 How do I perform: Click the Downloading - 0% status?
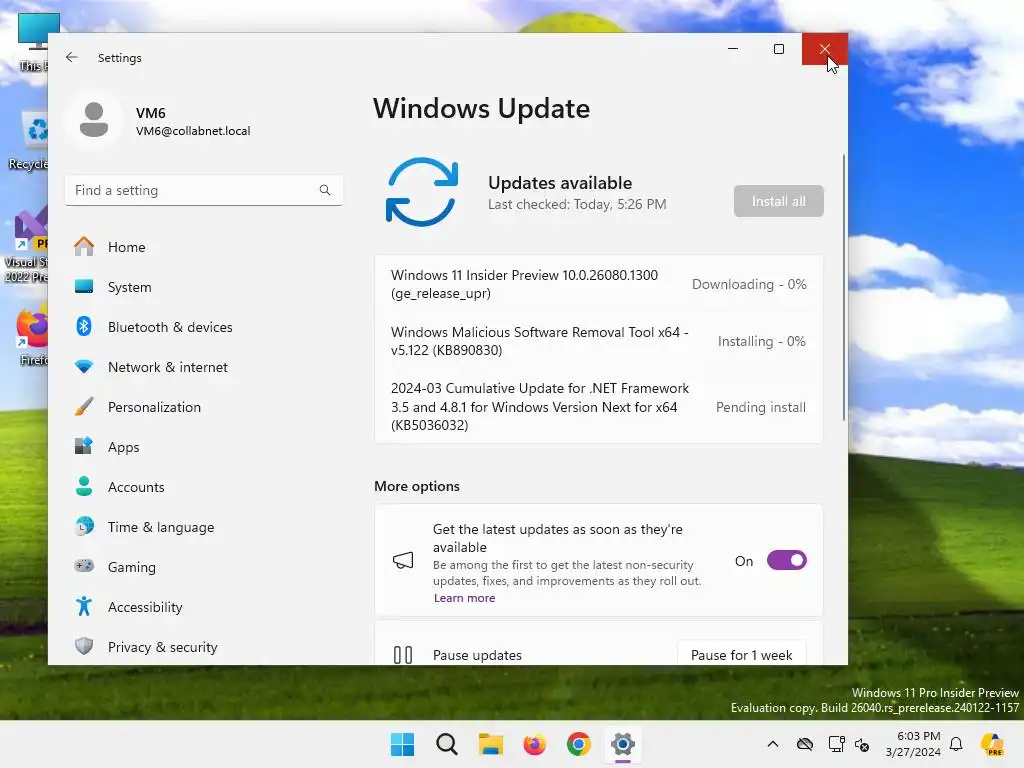coord(749,284)
